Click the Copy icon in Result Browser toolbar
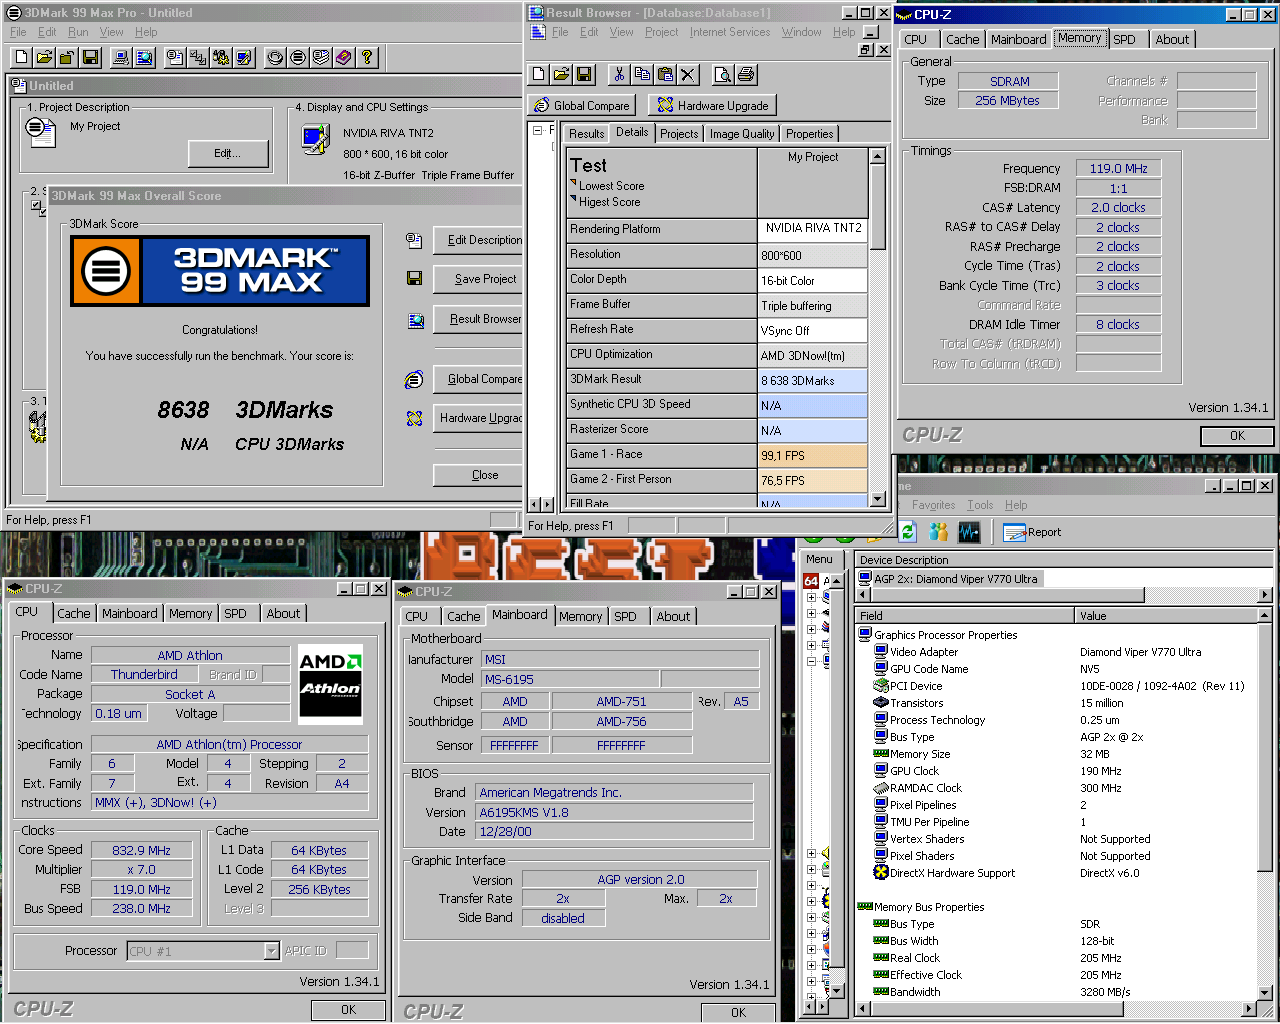1280x1024 pixels. [x=642, y=74]
